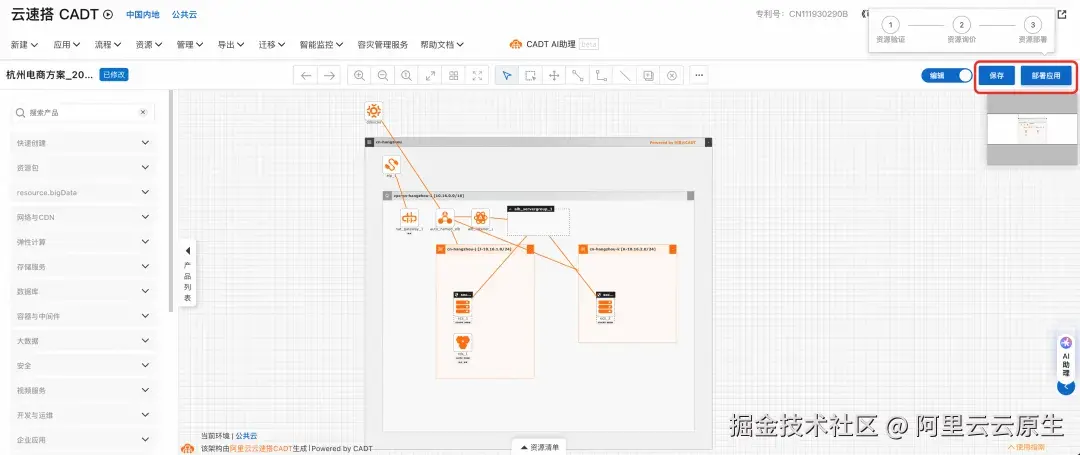Zoom in on the canvas
The height and width of the screenshot is (455, 1080).
point(360,76)
